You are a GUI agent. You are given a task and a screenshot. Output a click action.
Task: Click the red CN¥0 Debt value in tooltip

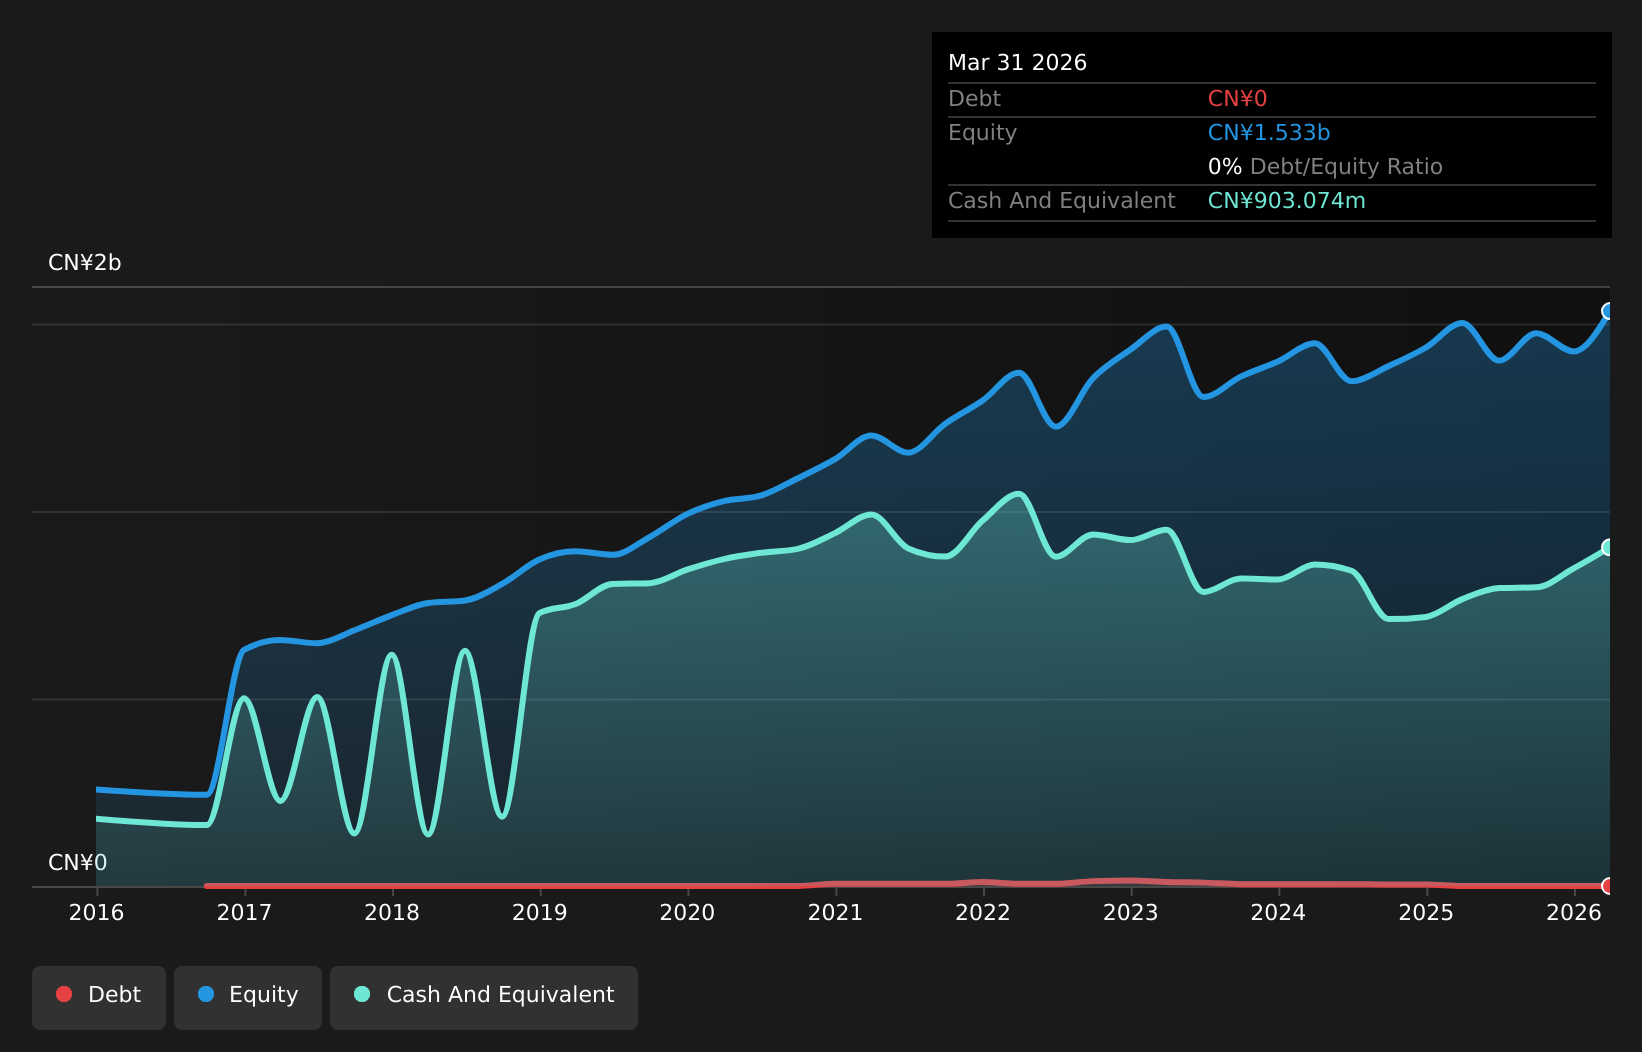coord(1237,99)
